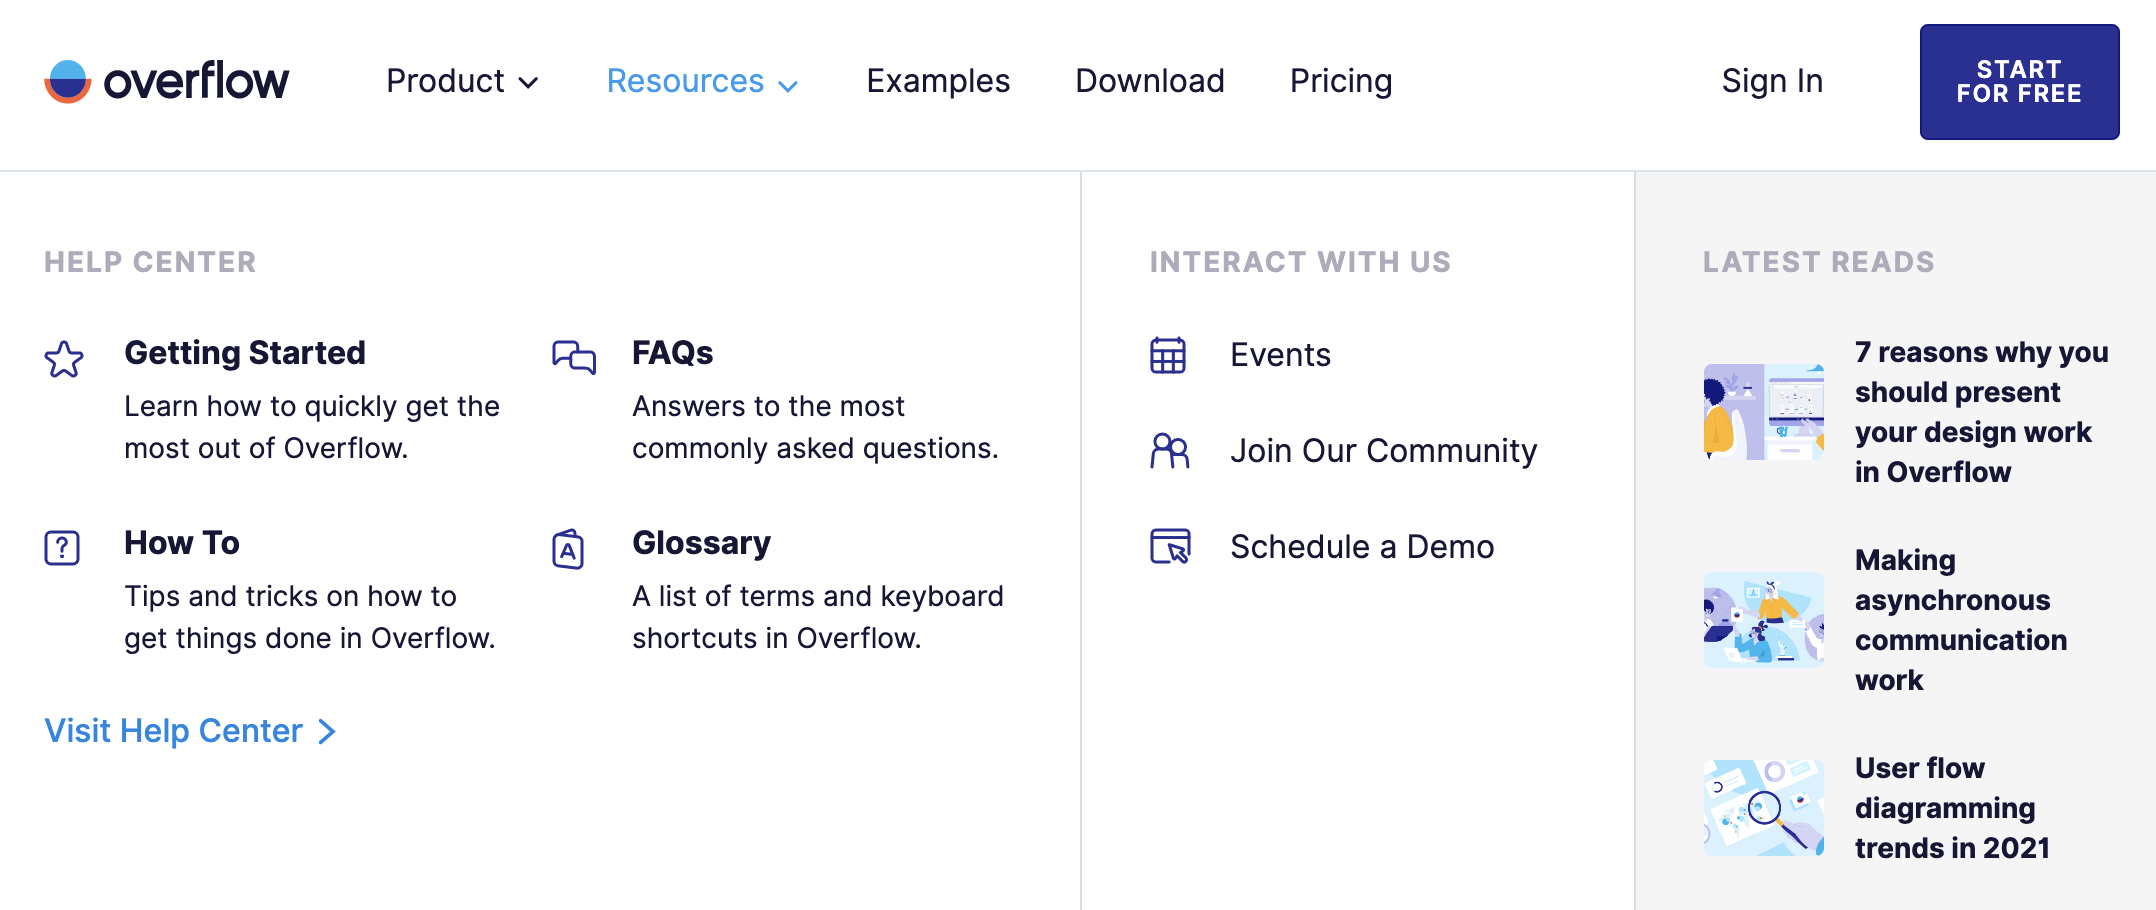
Task: Open the 7 reasons design work article
Action: click(x=1981, y=412)
